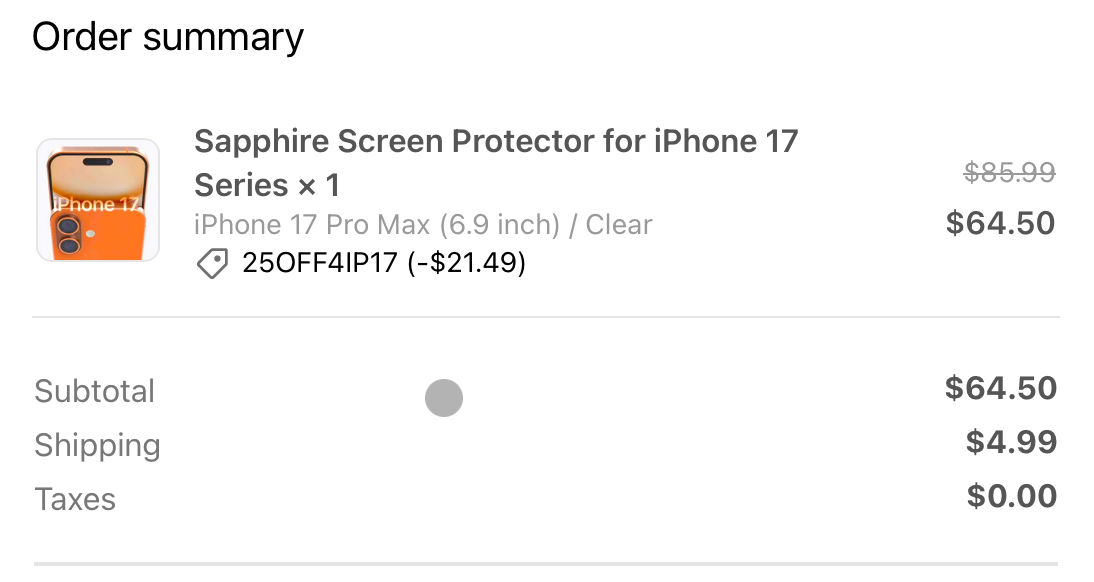The image size is (1094, 582).
Task: Click the -$21.49 discount amount
Action: [x=467, y=264]
